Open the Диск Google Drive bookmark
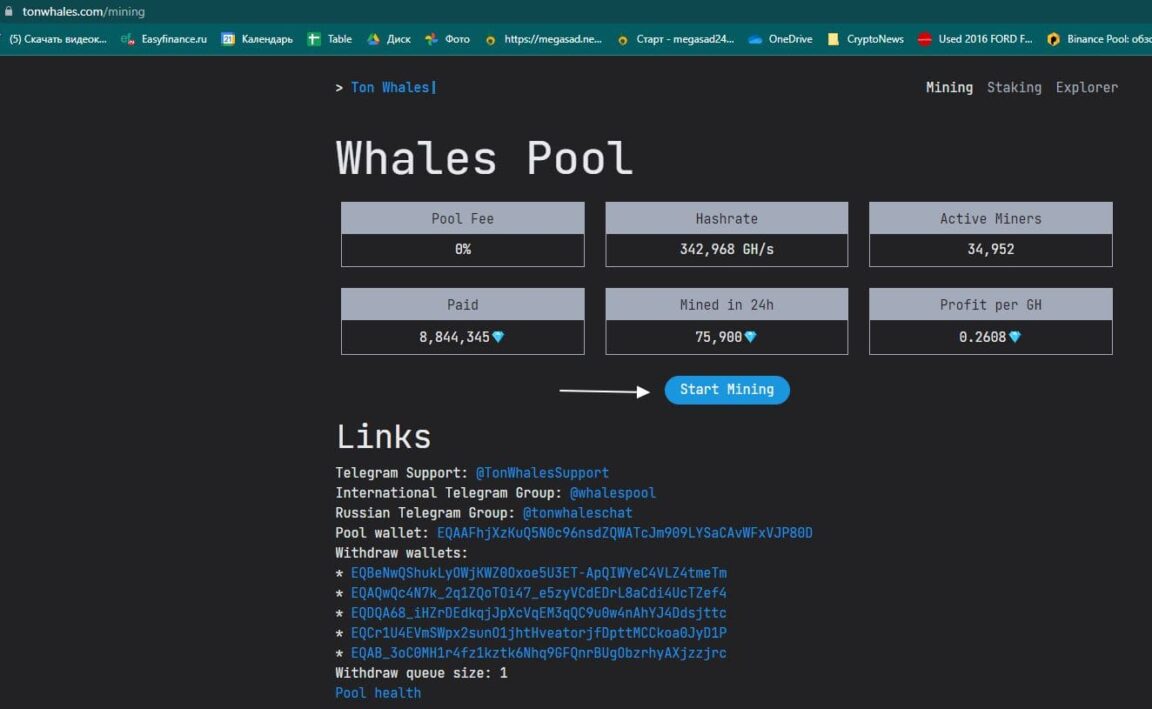The height and width of the screenshot is (709, 1152). 389,39
